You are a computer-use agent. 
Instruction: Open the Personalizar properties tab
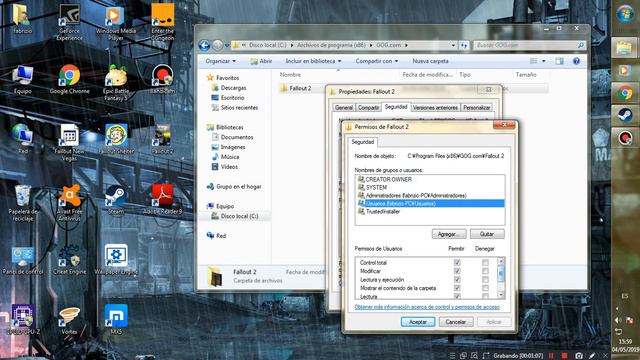(x=476, y=107)
